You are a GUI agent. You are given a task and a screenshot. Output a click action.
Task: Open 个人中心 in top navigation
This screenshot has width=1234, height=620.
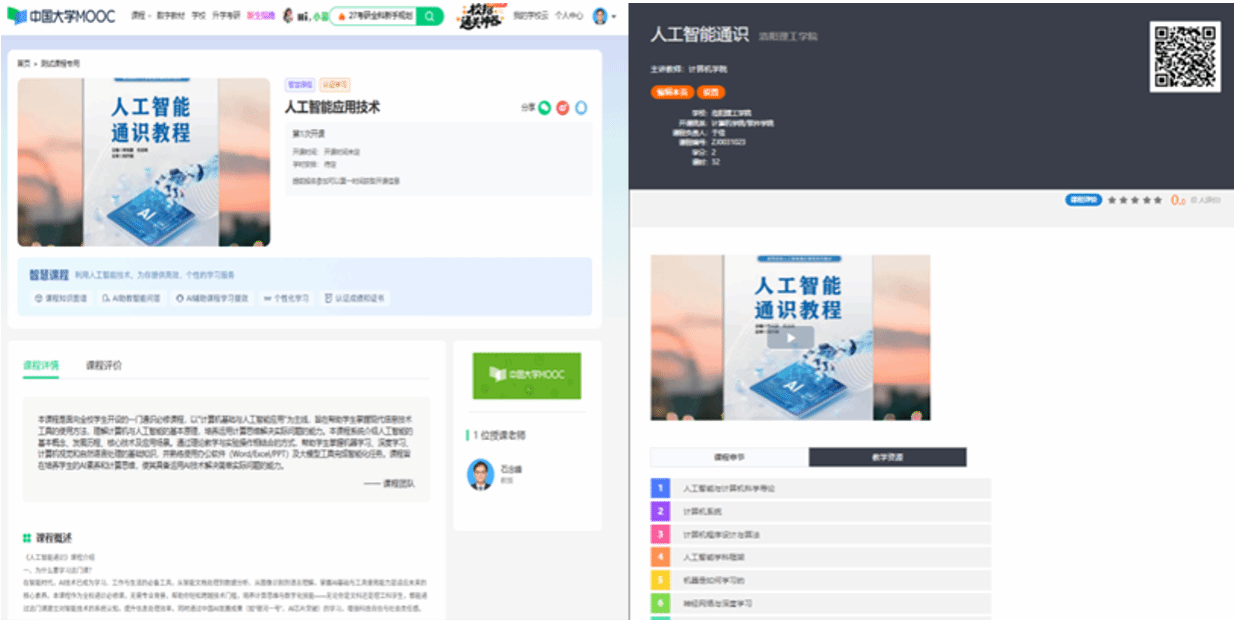coord(569,17)
